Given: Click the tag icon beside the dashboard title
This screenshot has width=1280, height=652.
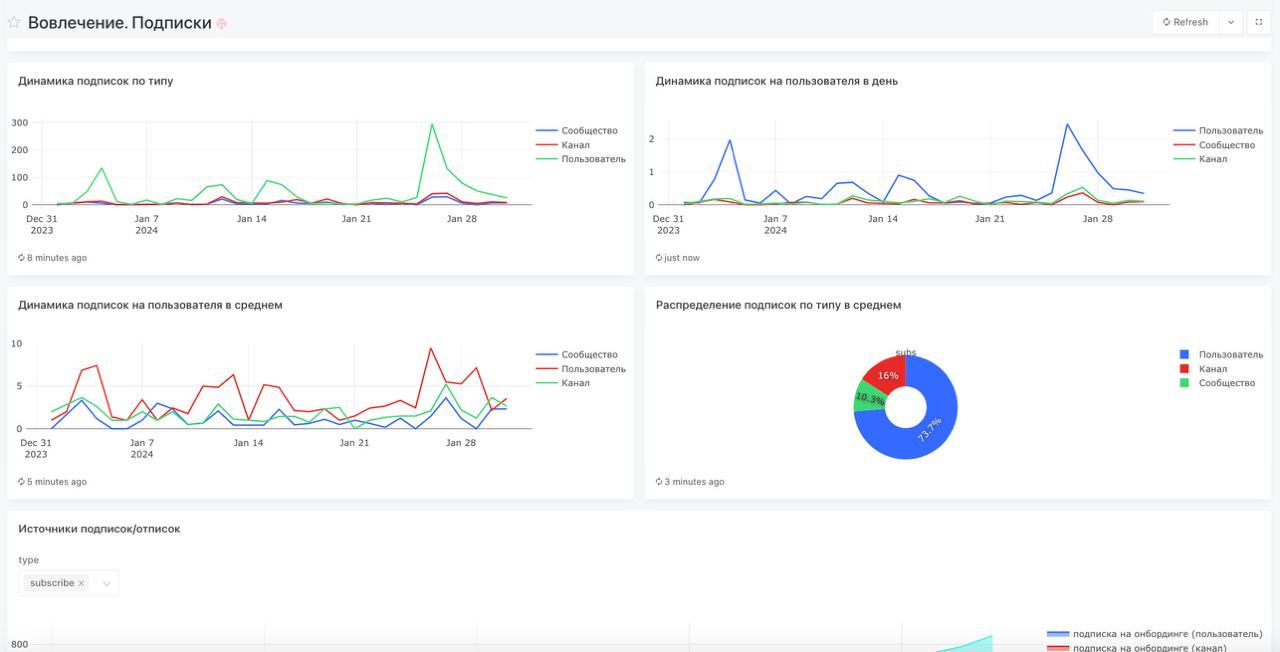Looking at the screenshot, I should tap(222, 23).
